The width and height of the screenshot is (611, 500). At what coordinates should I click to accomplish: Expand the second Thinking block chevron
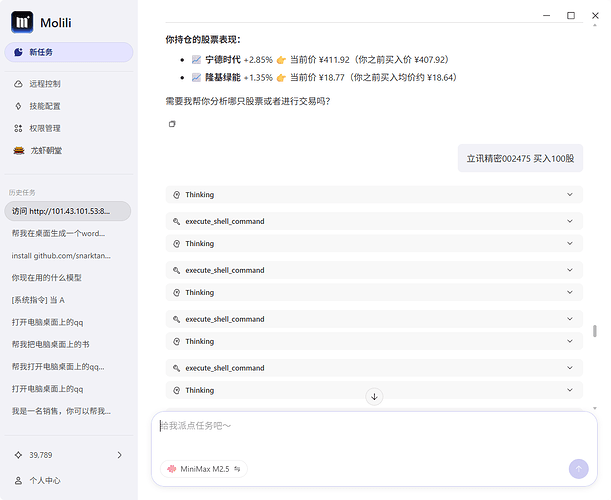[x=570, y=244]
